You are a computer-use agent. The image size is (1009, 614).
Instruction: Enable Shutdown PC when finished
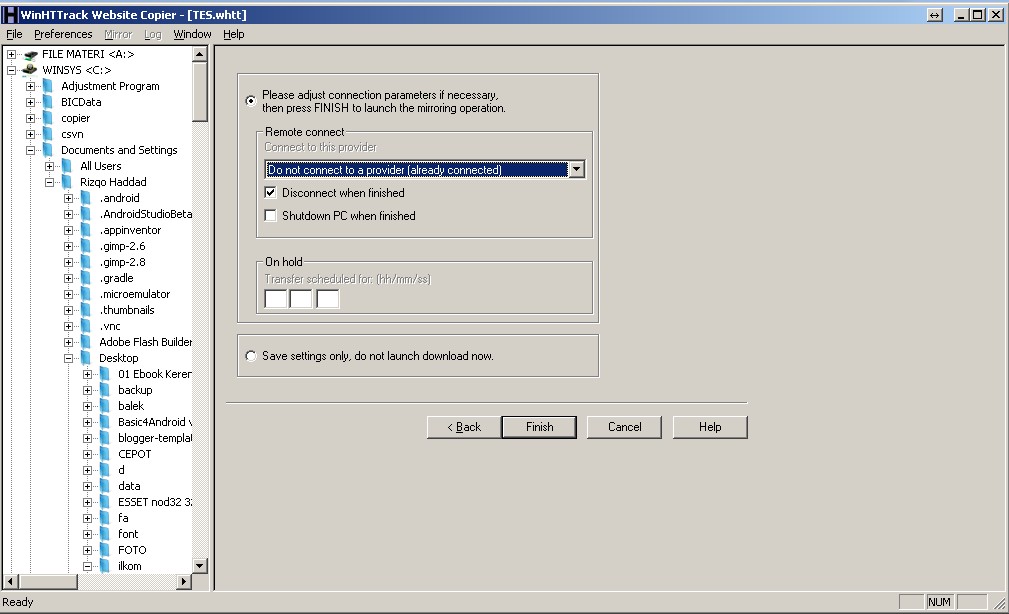pos(270,216)
